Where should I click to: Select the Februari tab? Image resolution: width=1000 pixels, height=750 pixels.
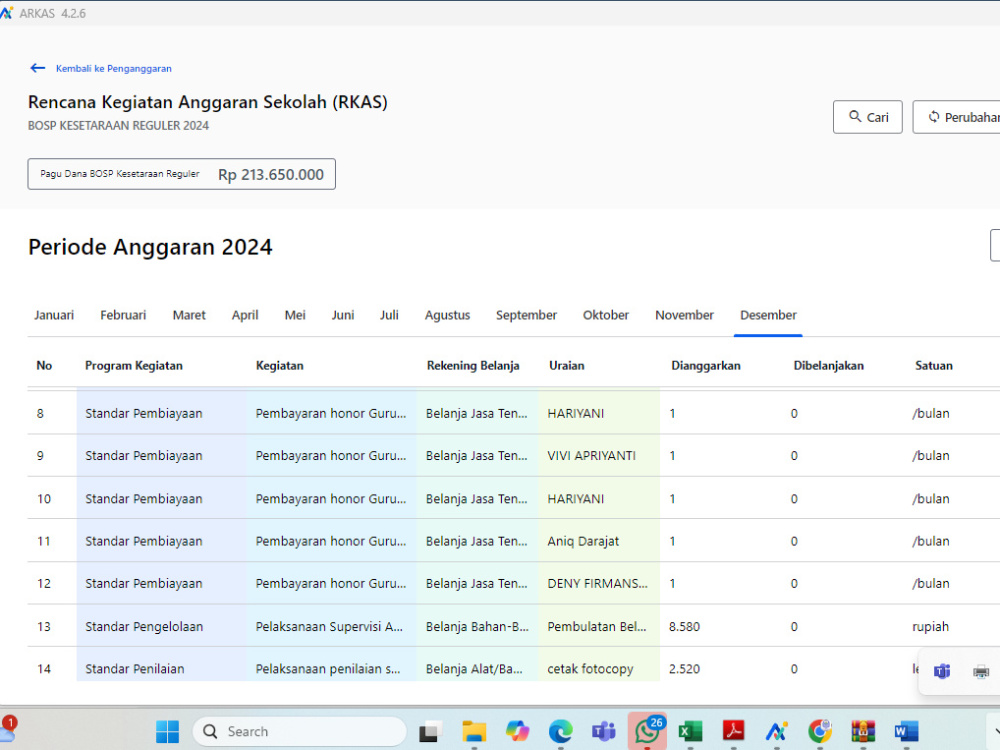point(123,315)
